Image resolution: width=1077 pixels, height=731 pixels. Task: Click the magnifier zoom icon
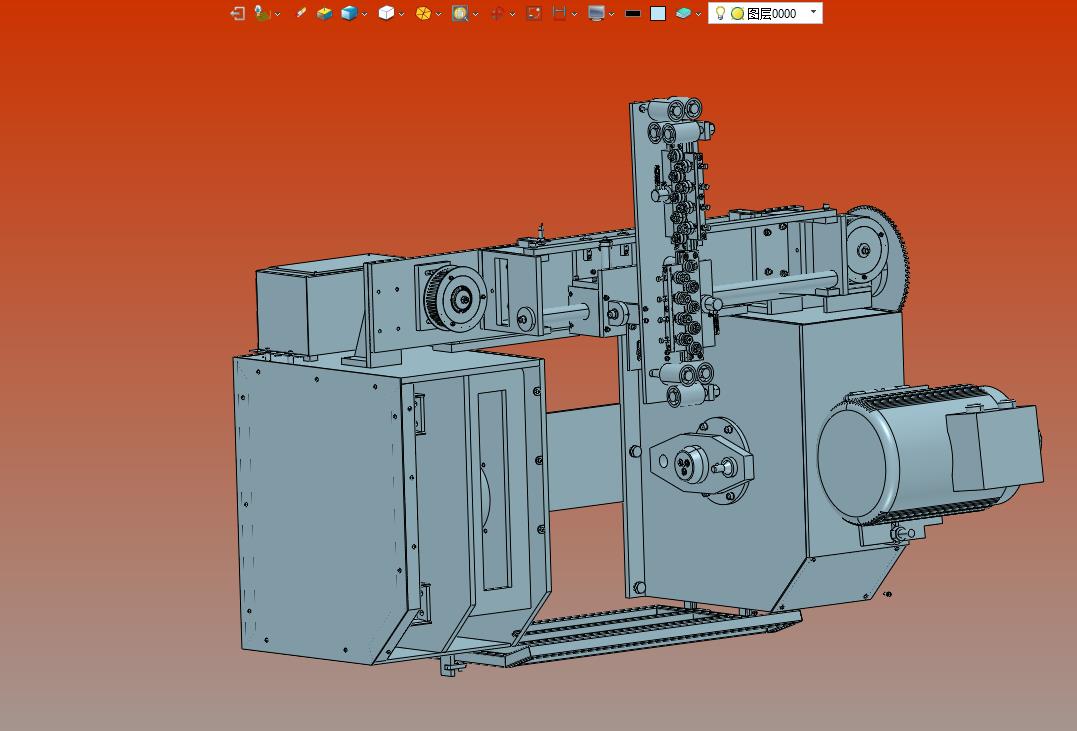pos(460,13)
